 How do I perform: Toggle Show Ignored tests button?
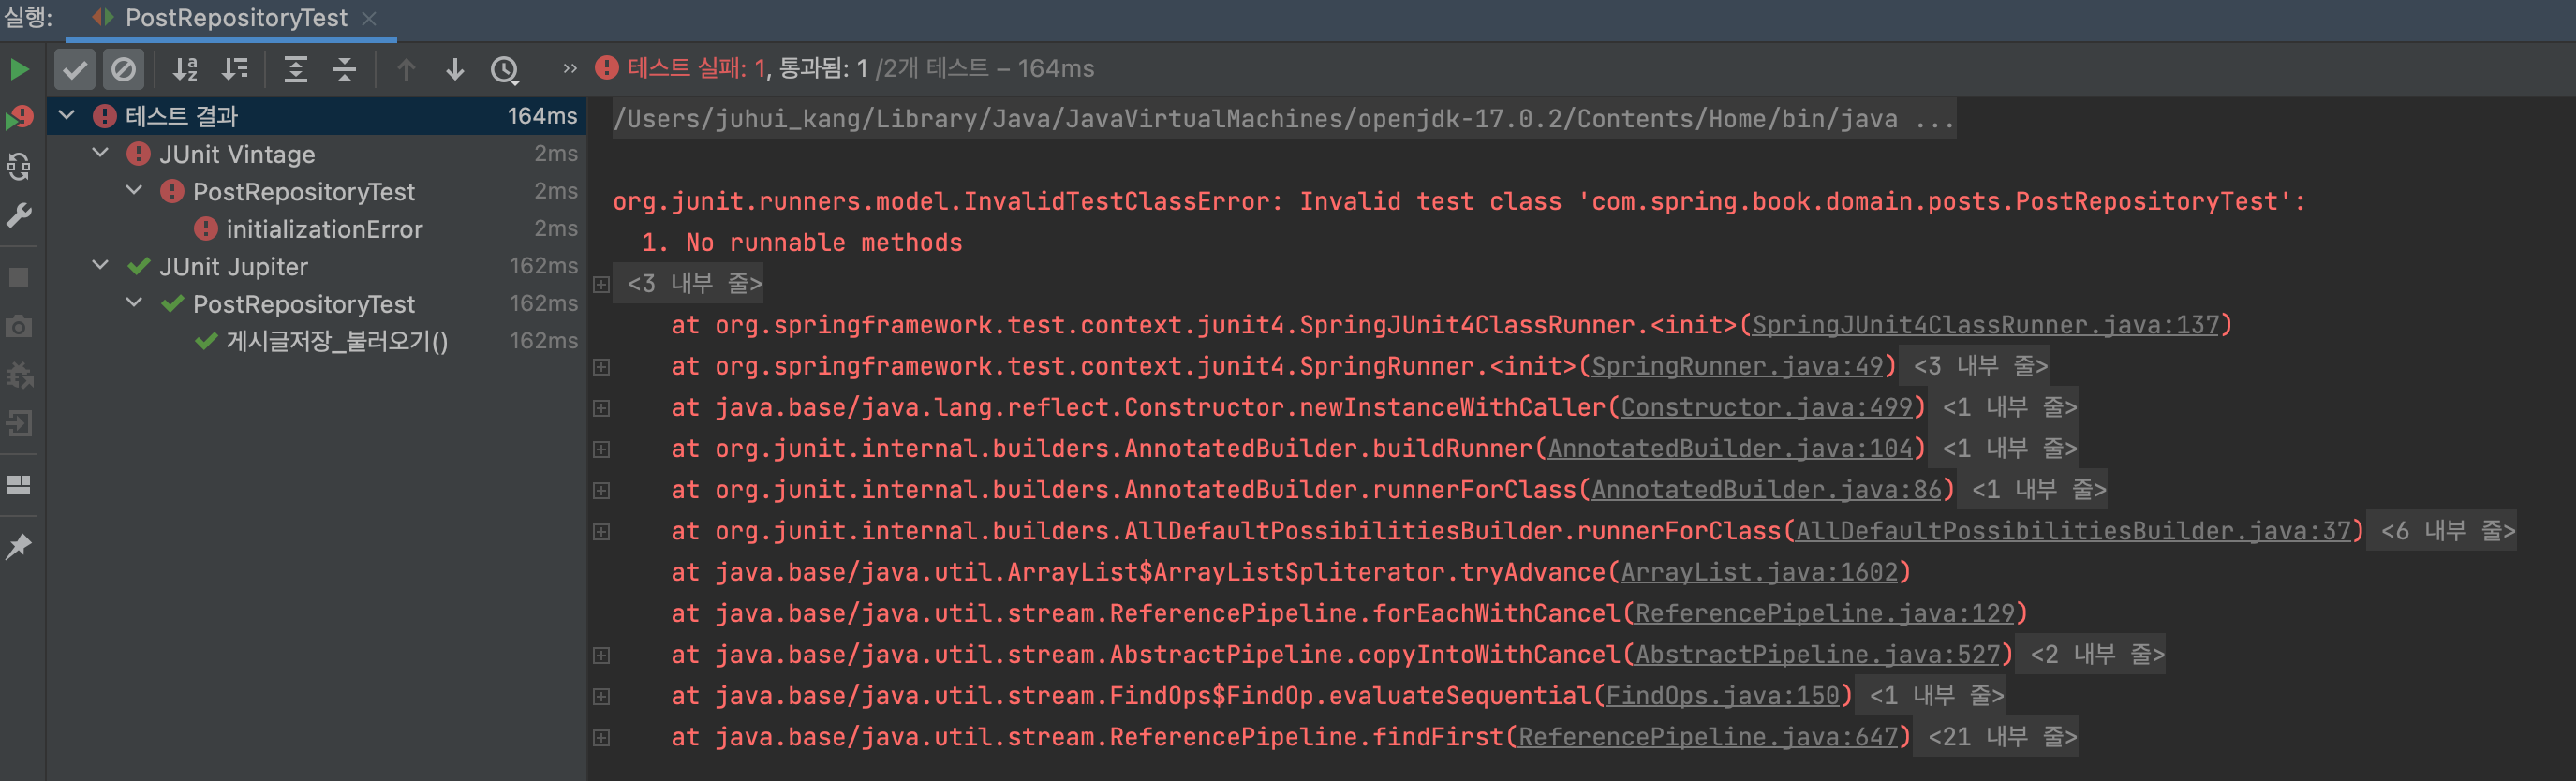coord(123,69)
